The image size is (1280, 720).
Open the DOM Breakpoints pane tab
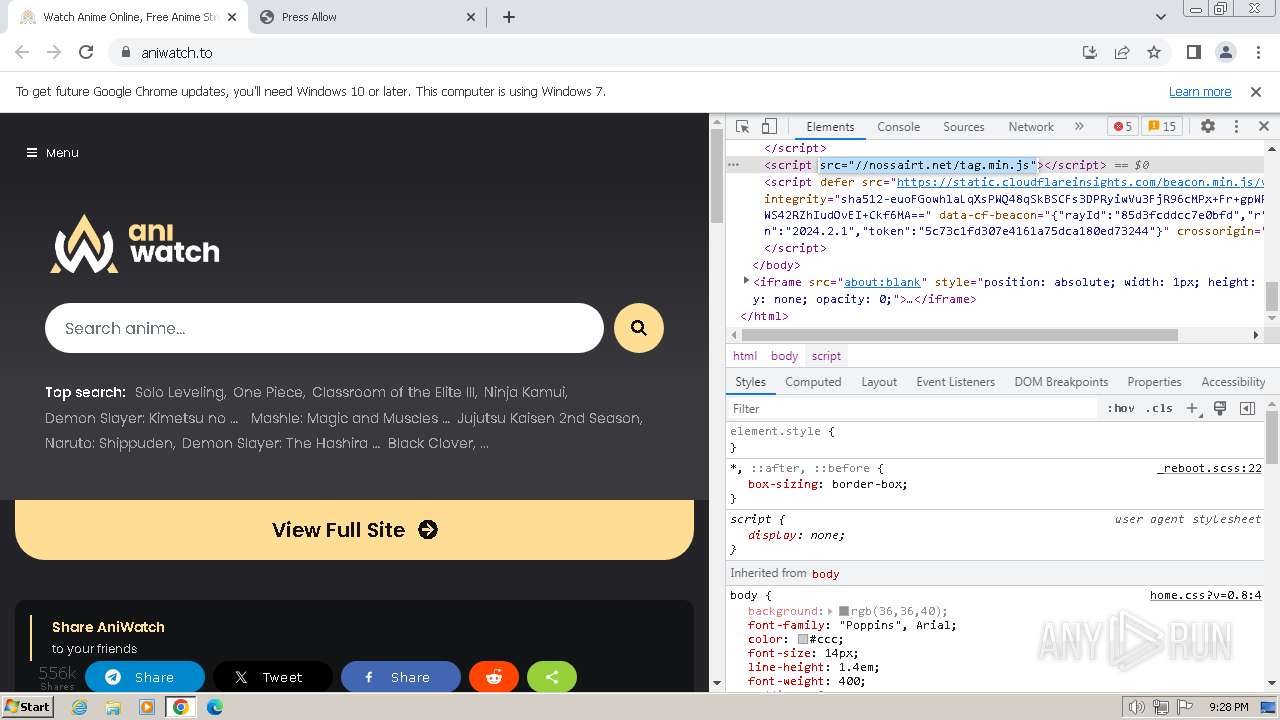(1061, 382)
